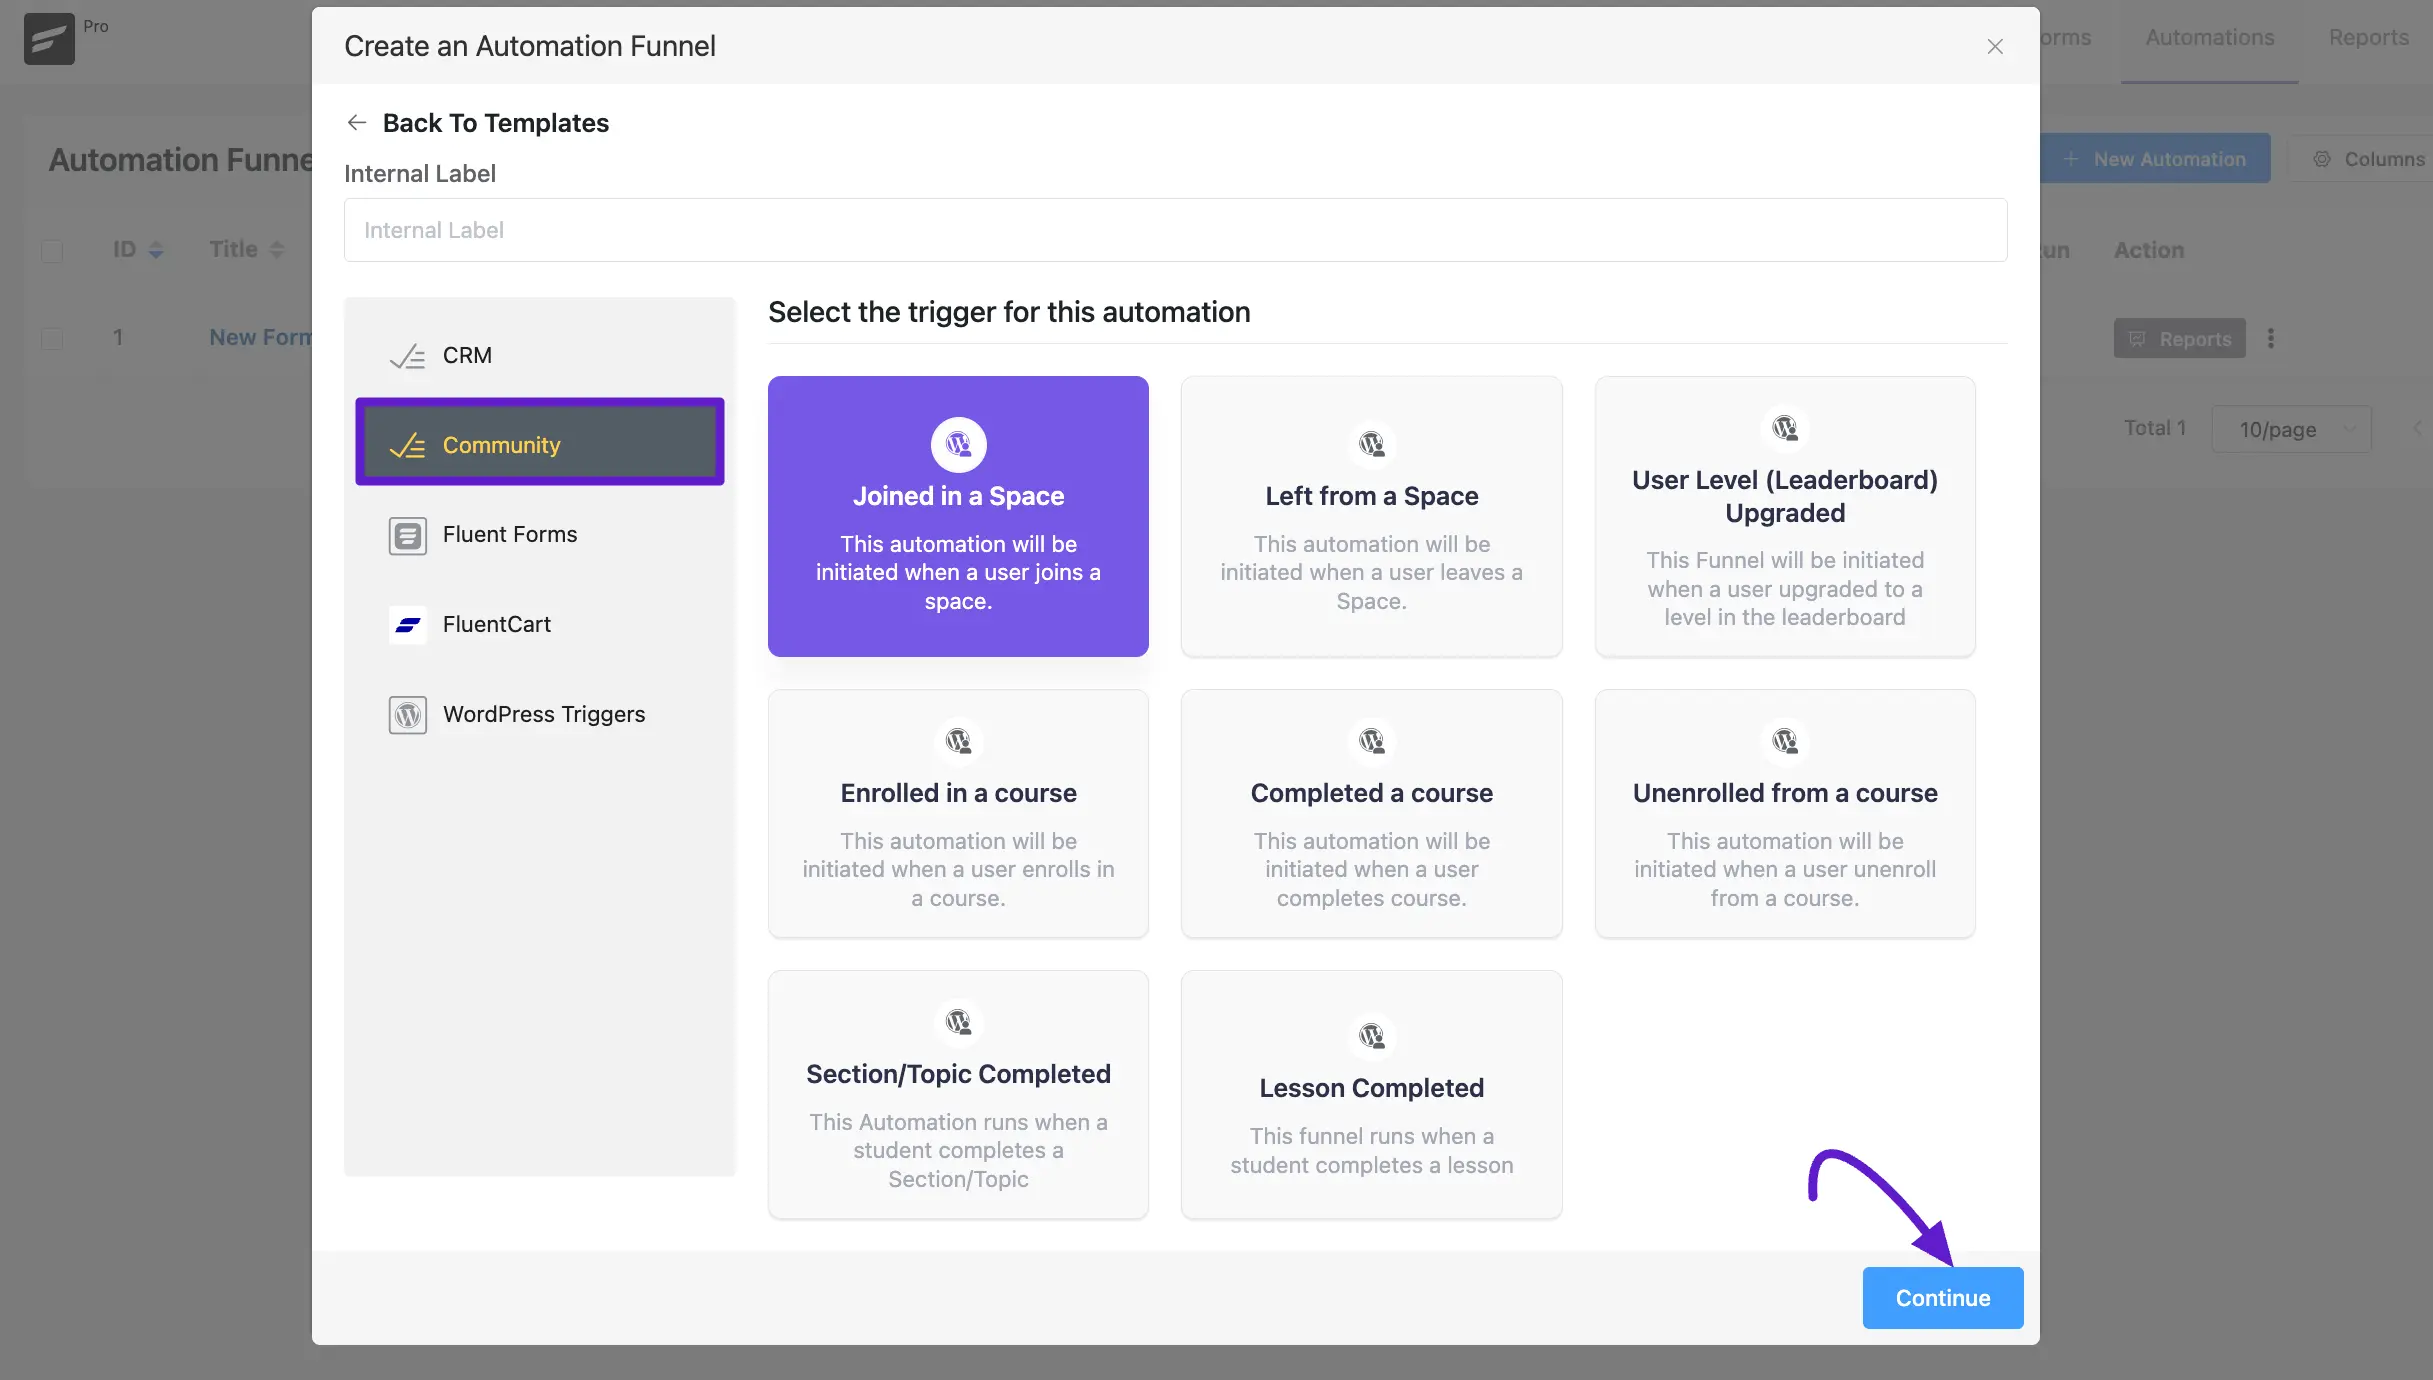Click the Lesson Completed trigger icon
This screenshot has width=2433, height=1380.
tap(1371, 1036)
